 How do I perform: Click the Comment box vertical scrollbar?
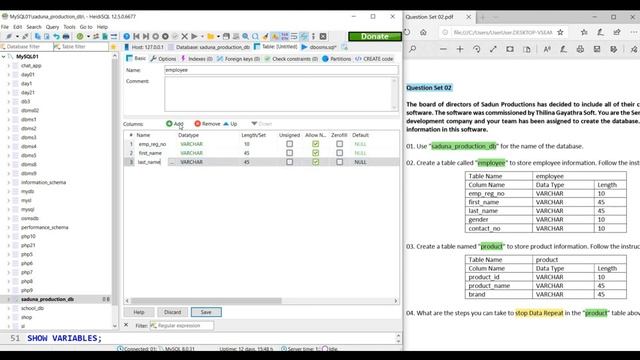[x=394, y=94]
